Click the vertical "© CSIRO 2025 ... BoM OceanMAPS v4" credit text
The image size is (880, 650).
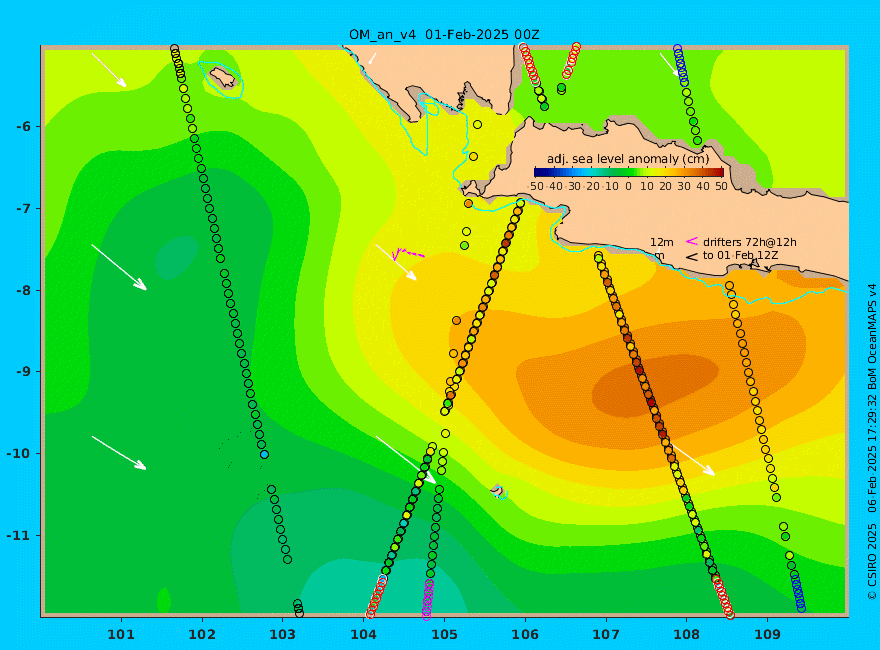click(872, 443)
